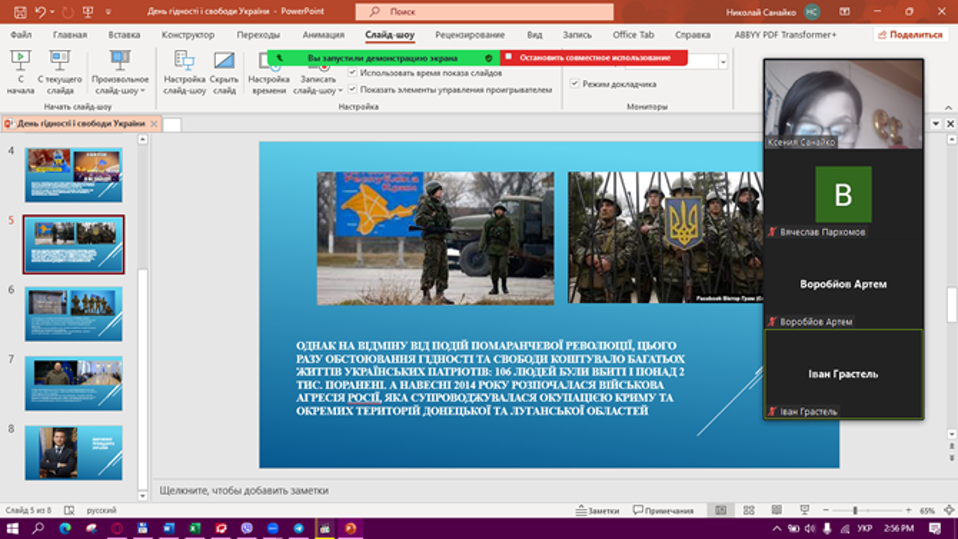Open the monitor selection combo box
958x539 pixels.
pyautogui.click(x=723, y=62)
